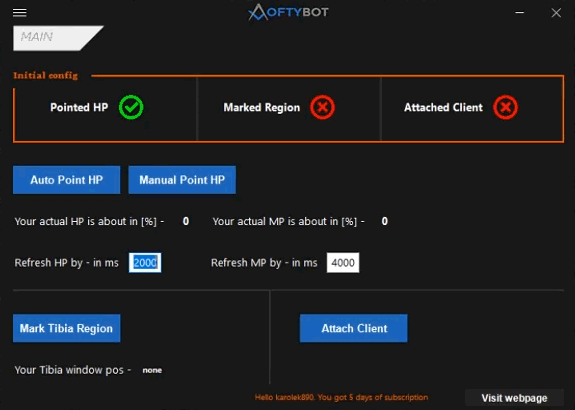Screen dimensions: 575x410
Task: Open the hamburger menu icon
Action: tap(19, 12)
